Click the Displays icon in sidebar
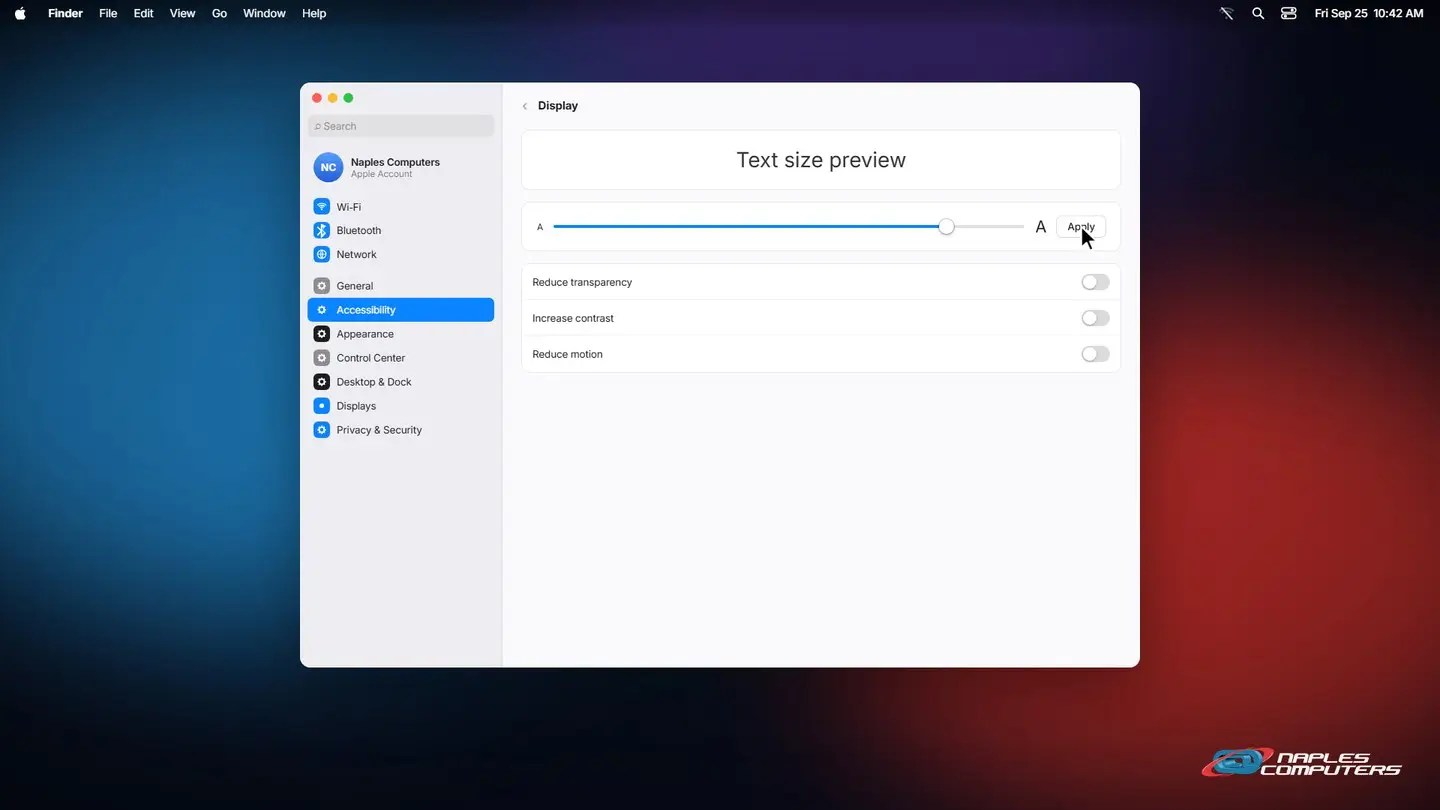1440x810 pixels. [321, 406]
